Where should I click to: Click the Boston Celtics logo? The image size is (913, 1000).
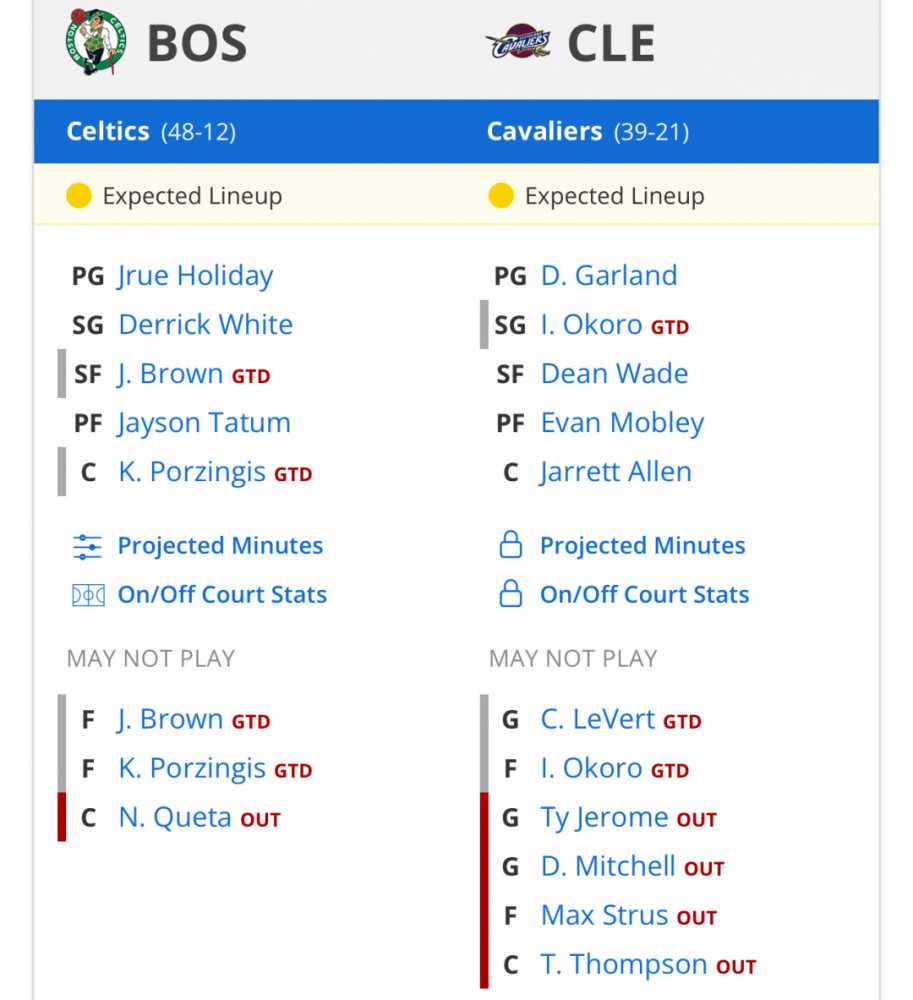point(97,43)
